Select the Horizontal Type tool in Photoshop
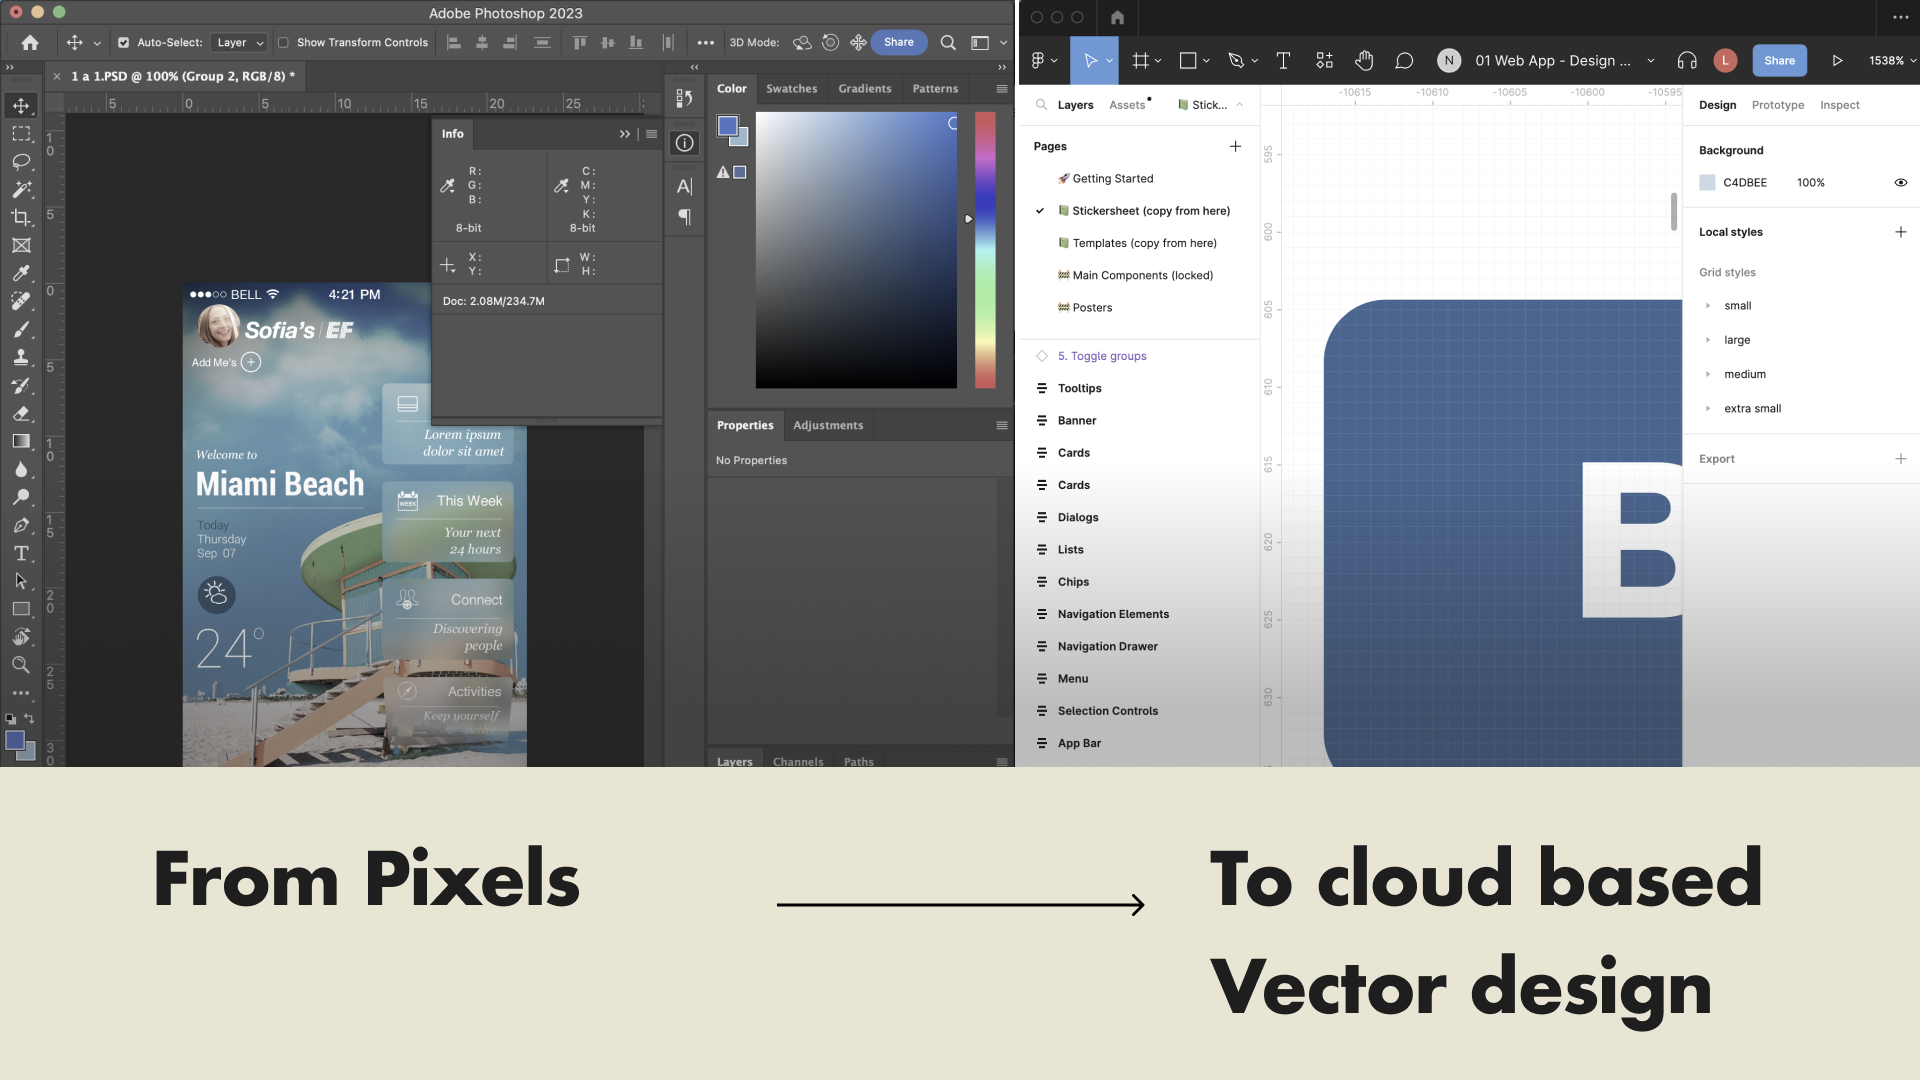 (x=21, y=553)
